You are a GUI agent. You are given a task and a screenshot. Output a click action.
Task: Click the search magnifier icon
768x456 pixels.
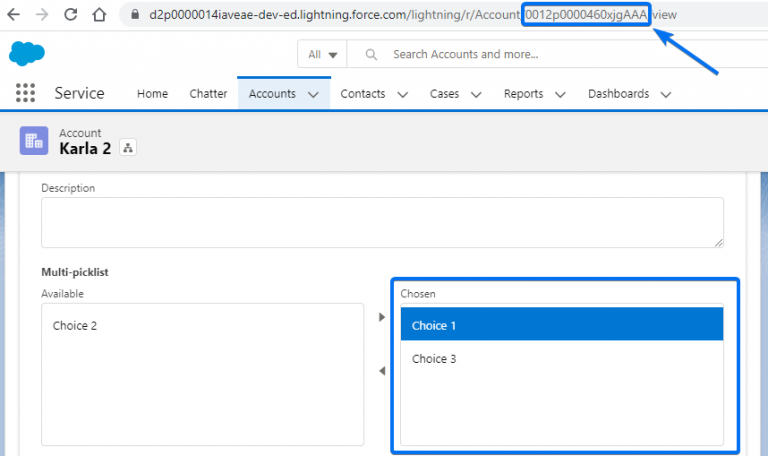371,54
